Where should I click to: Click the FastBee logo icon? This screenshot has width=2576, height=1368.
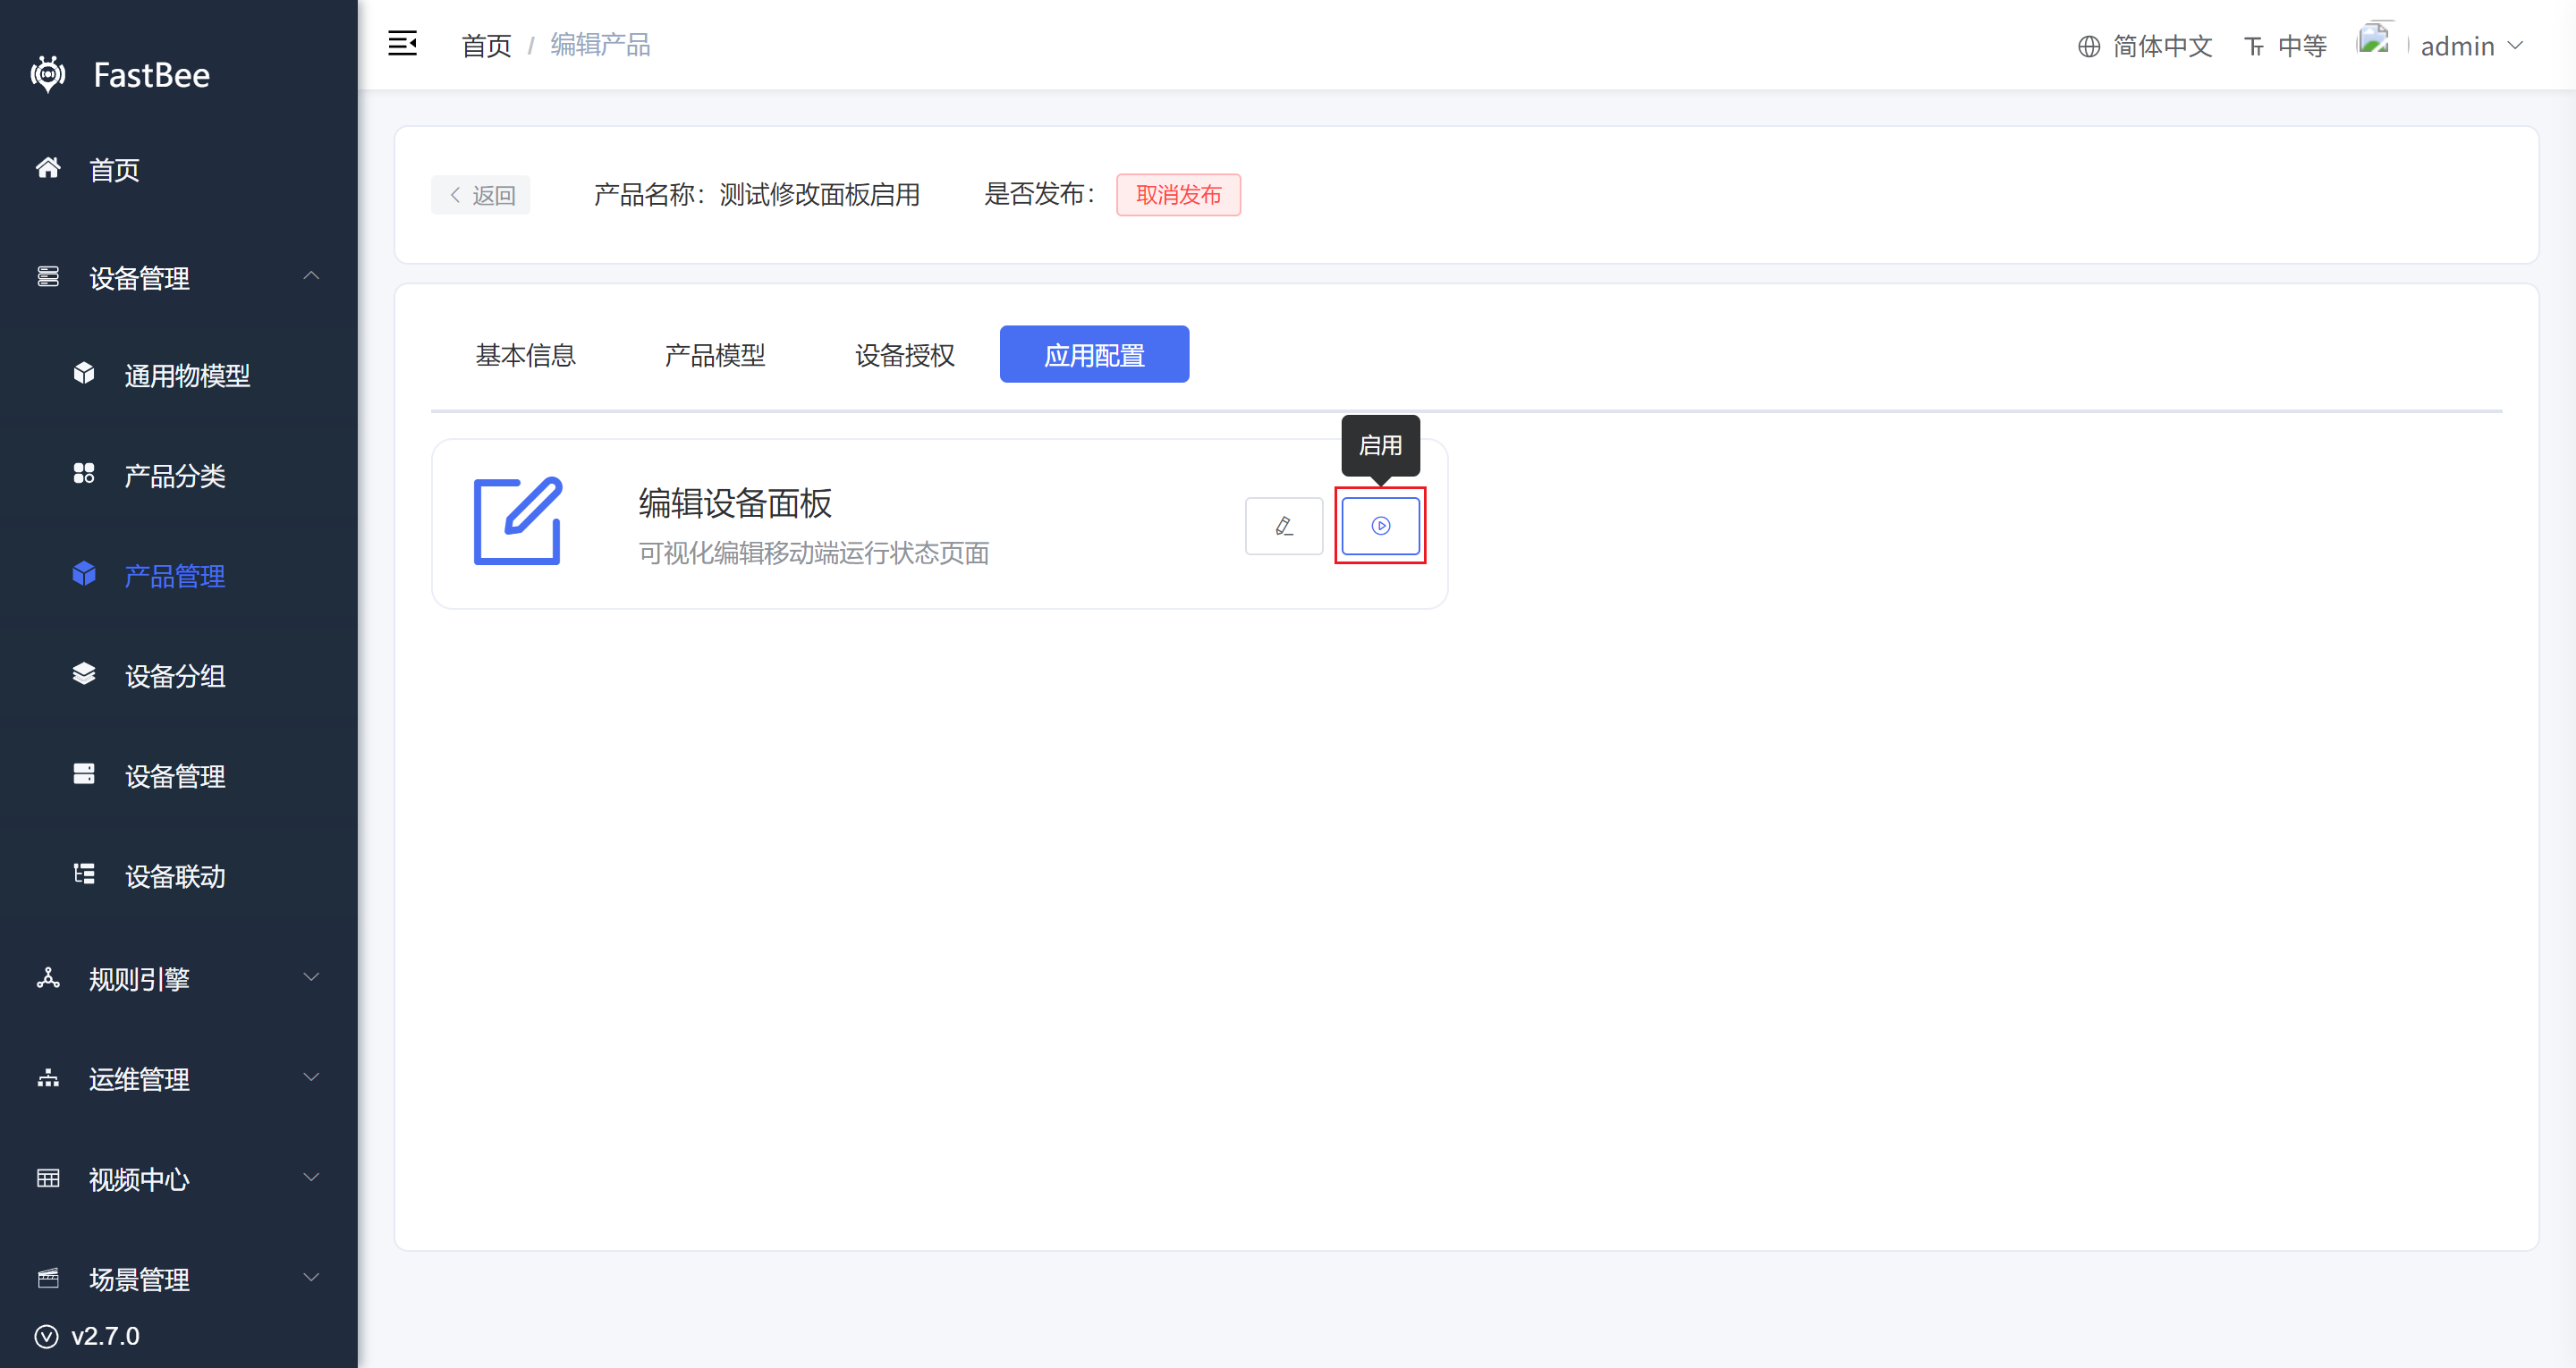click(x=48, y=74)
